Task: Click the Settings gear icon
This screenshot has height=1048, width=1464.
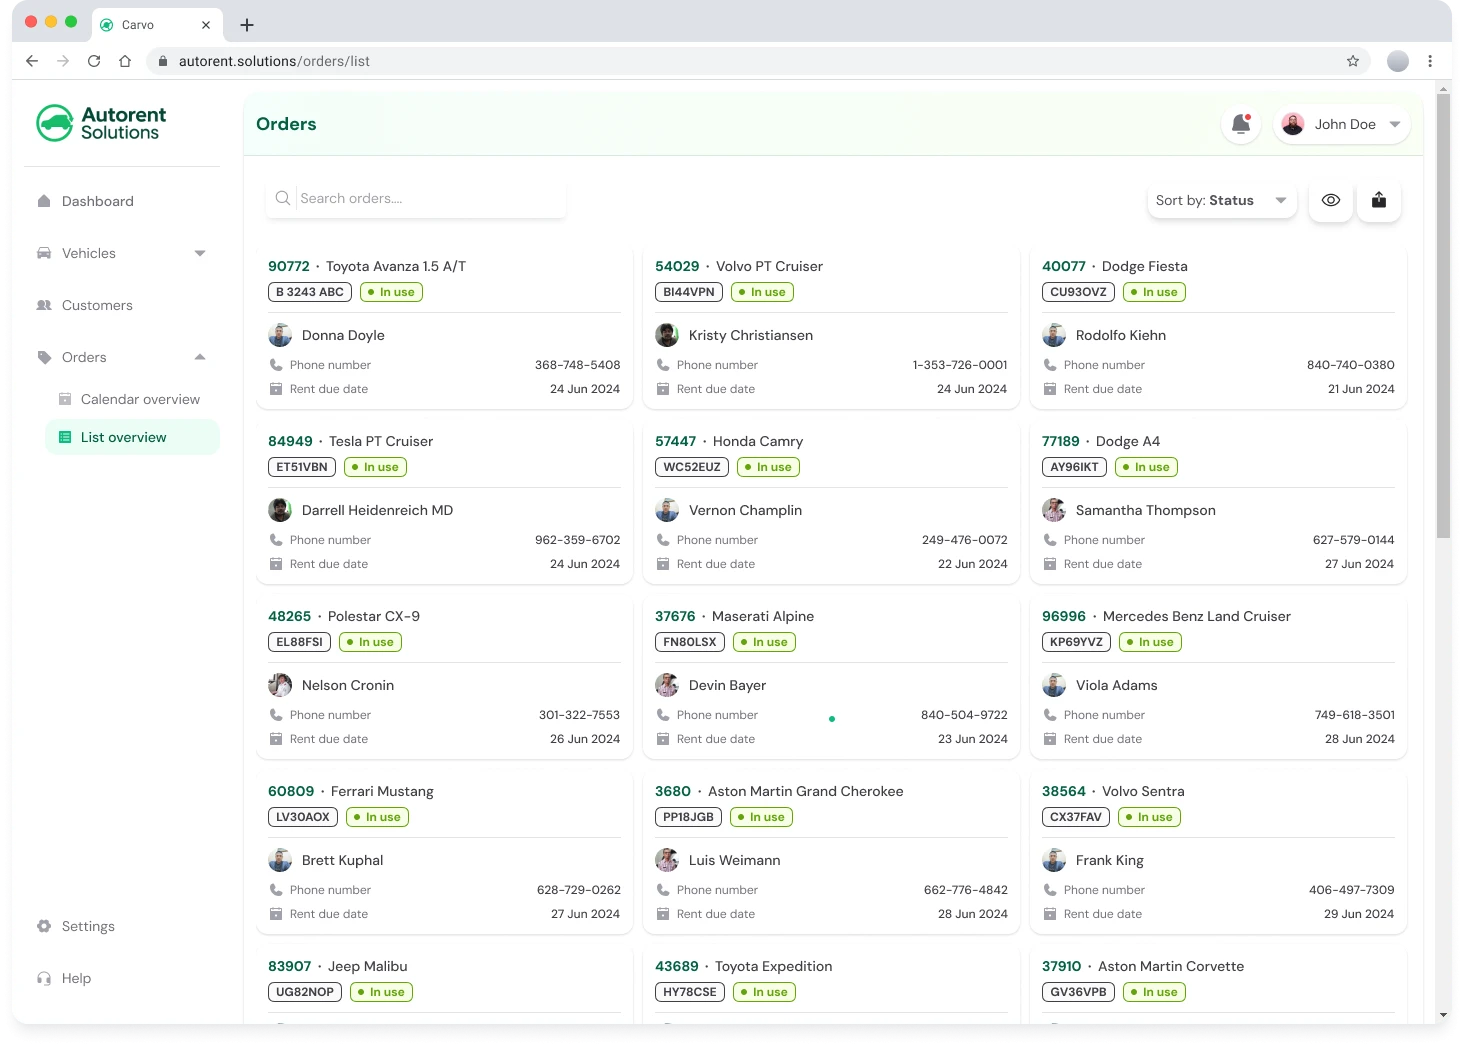Action: coord(44,926)
